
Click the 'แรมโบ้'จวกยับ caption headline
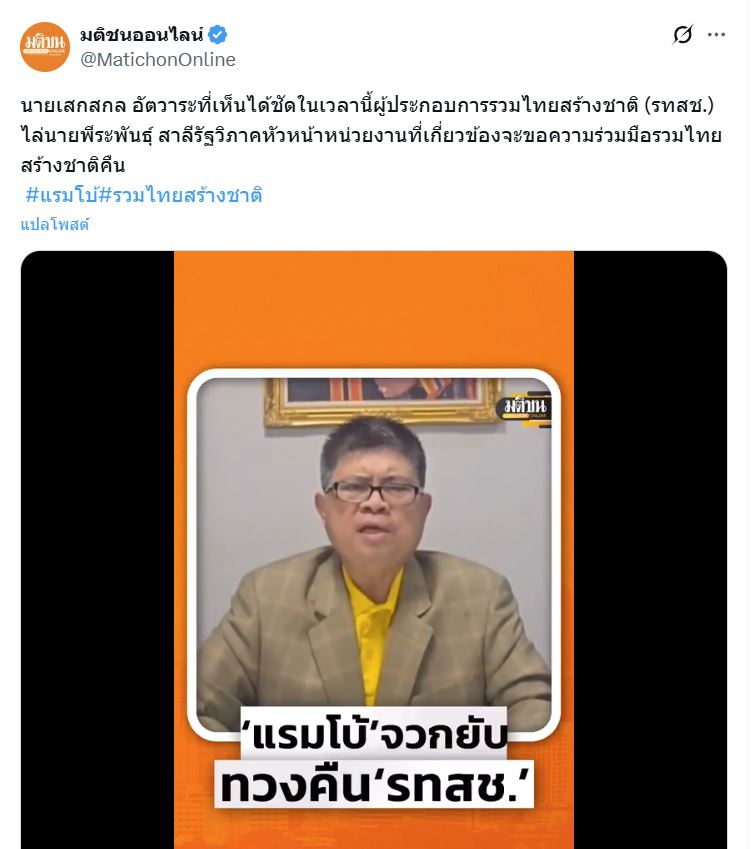click(x=374, y=736)
